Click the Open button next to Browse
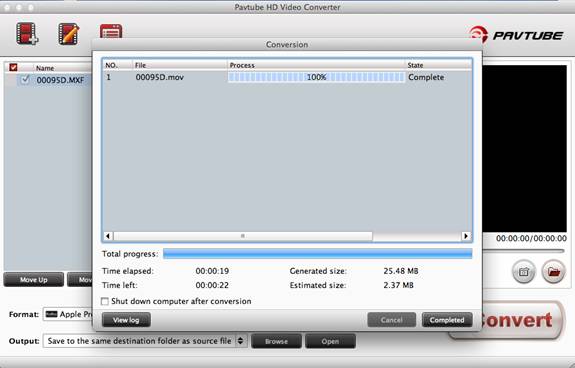This screenshot has width=575, height=368. pos(330,341)
